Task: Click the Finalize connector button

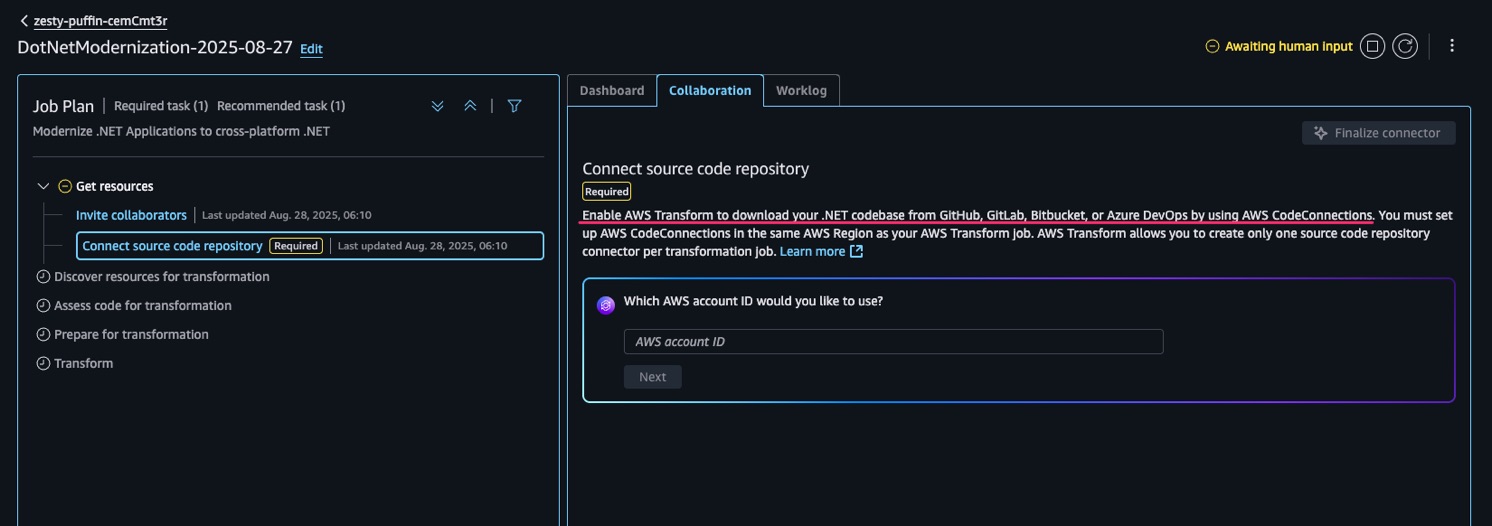Action: tap(1378, 133)
